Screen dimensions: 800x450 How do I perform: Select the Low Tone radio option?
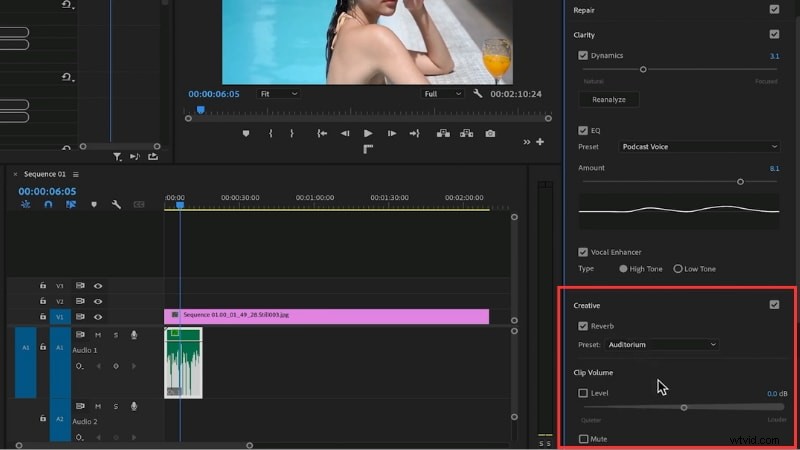[678, 268]
